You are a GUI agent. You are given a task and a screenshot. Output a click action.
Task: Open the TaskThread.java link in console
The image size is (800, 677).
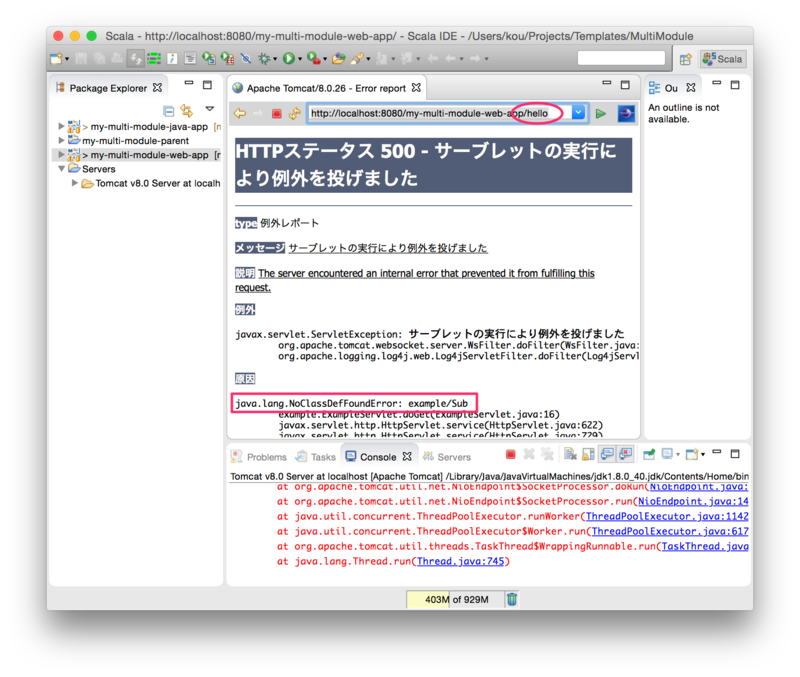pos(705,546)
